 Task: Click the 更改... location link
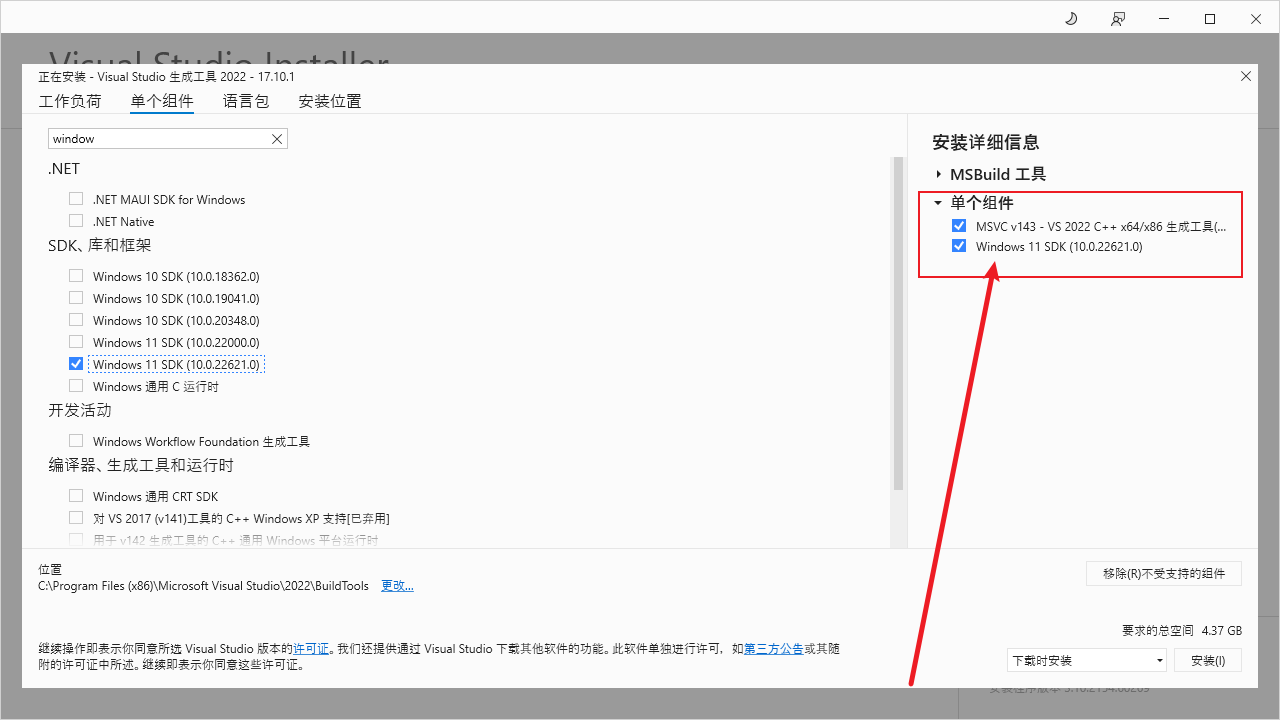397,586
